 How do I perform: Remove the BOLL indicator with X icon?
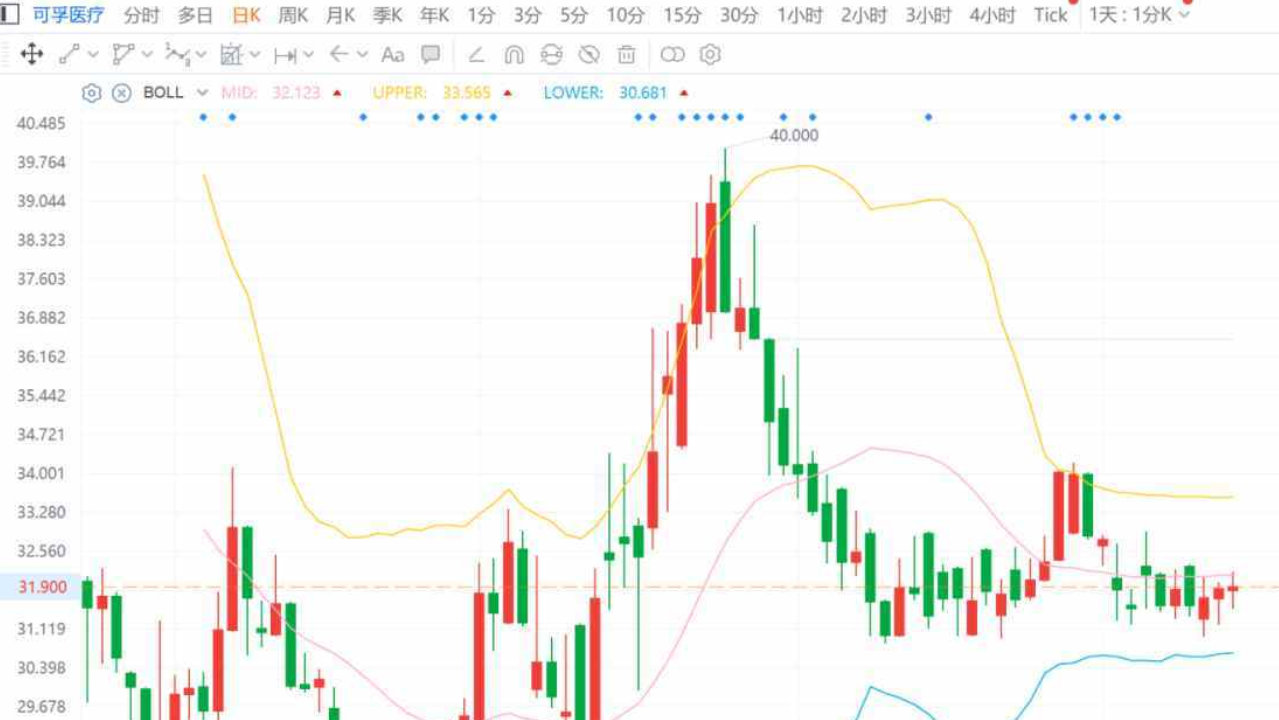point(121,93)
